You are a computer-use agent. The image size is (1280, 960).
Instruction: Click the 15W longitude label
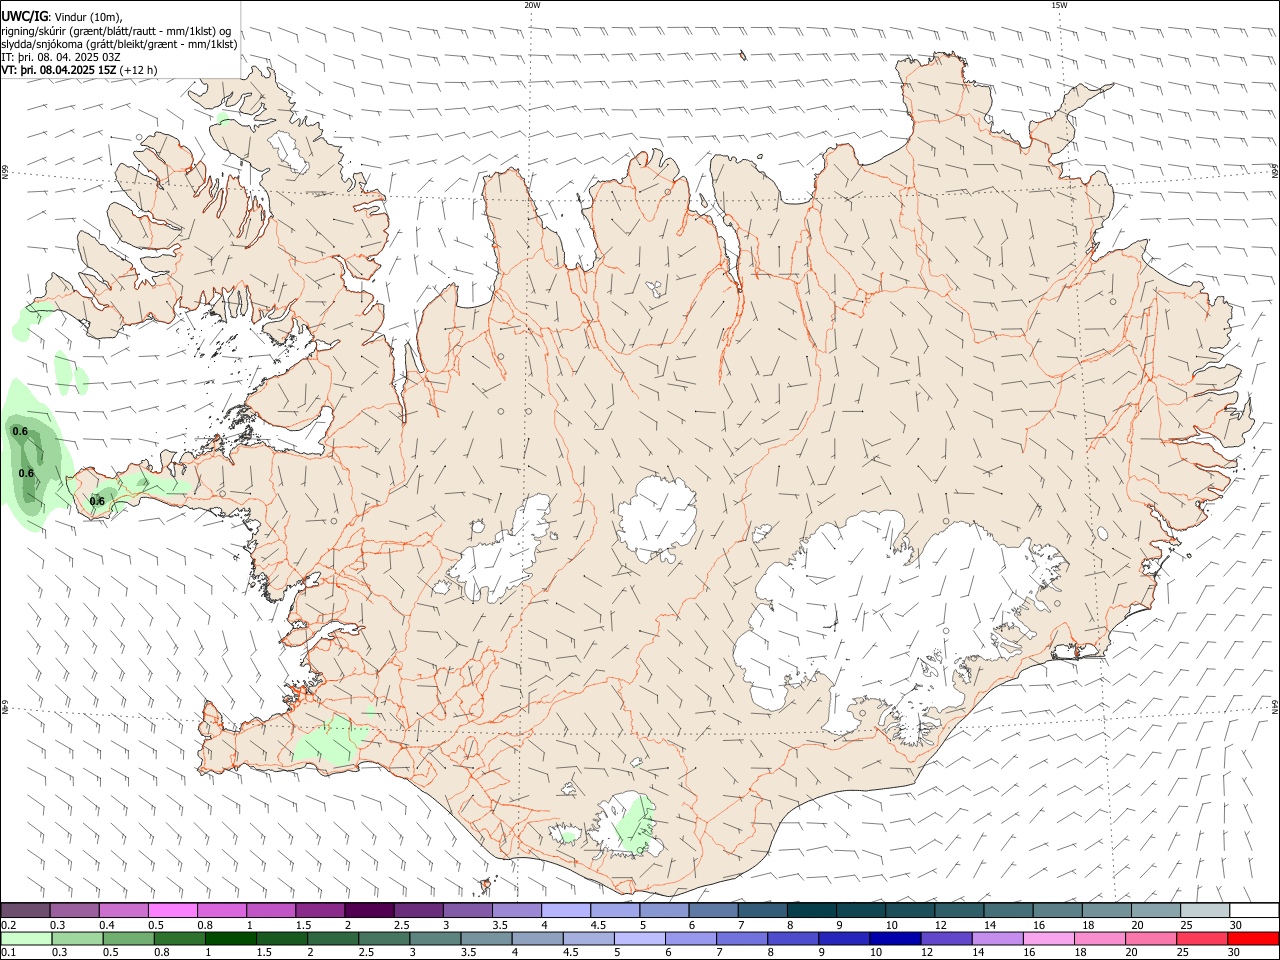1059,5
